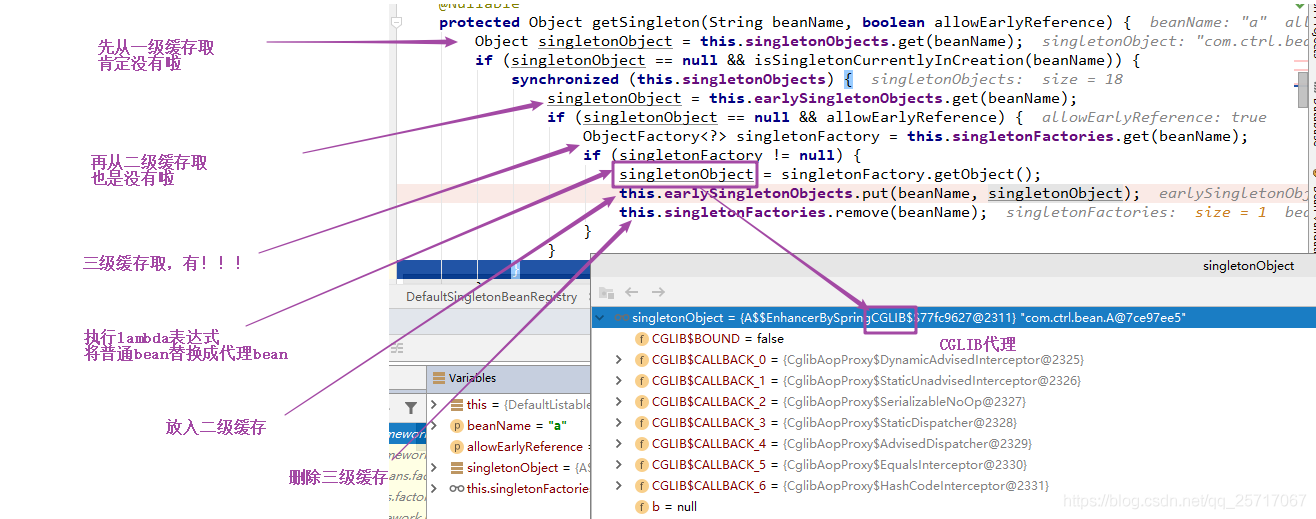
Task: Click the back arrow in inspect popup toolbar
Action: tap(631, 292)
